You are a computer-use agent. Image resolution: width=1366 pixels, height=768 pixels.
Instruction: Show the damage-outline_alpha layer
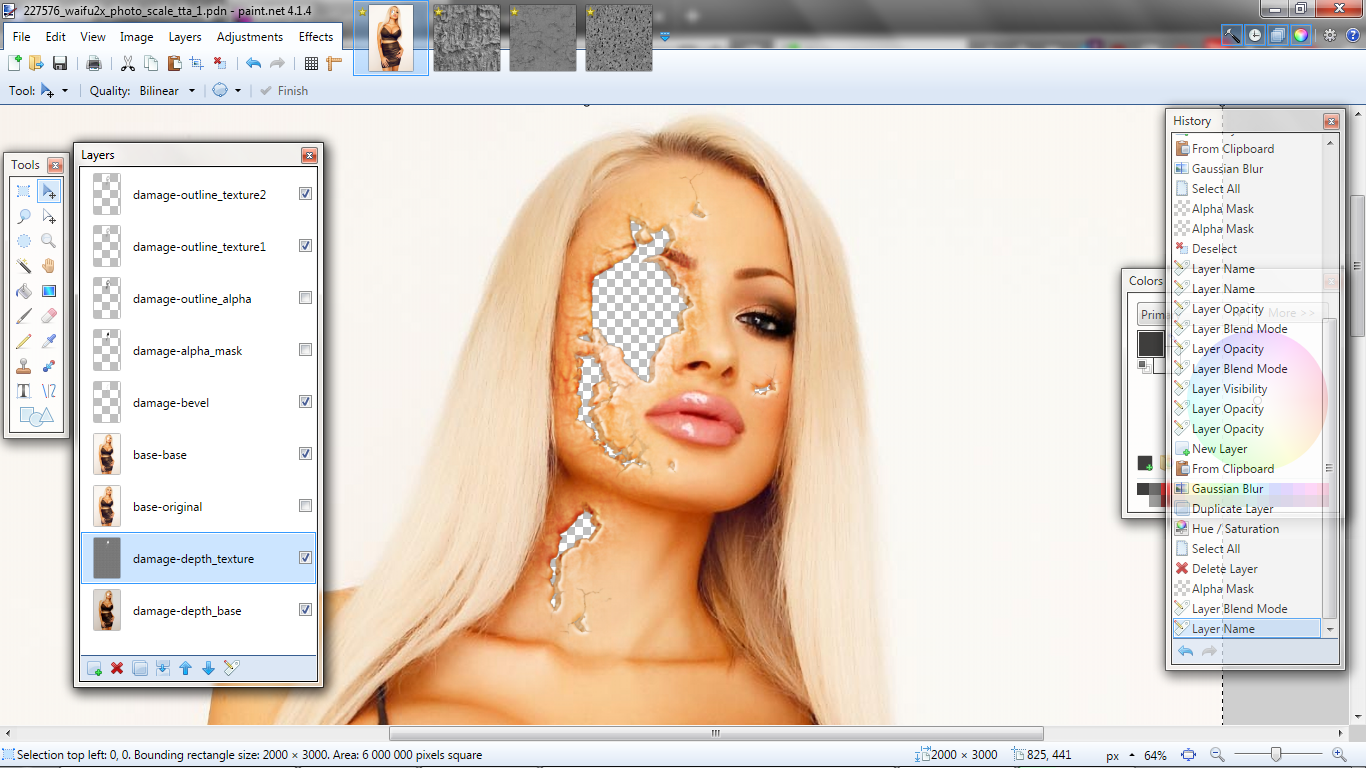click(305, 298)
